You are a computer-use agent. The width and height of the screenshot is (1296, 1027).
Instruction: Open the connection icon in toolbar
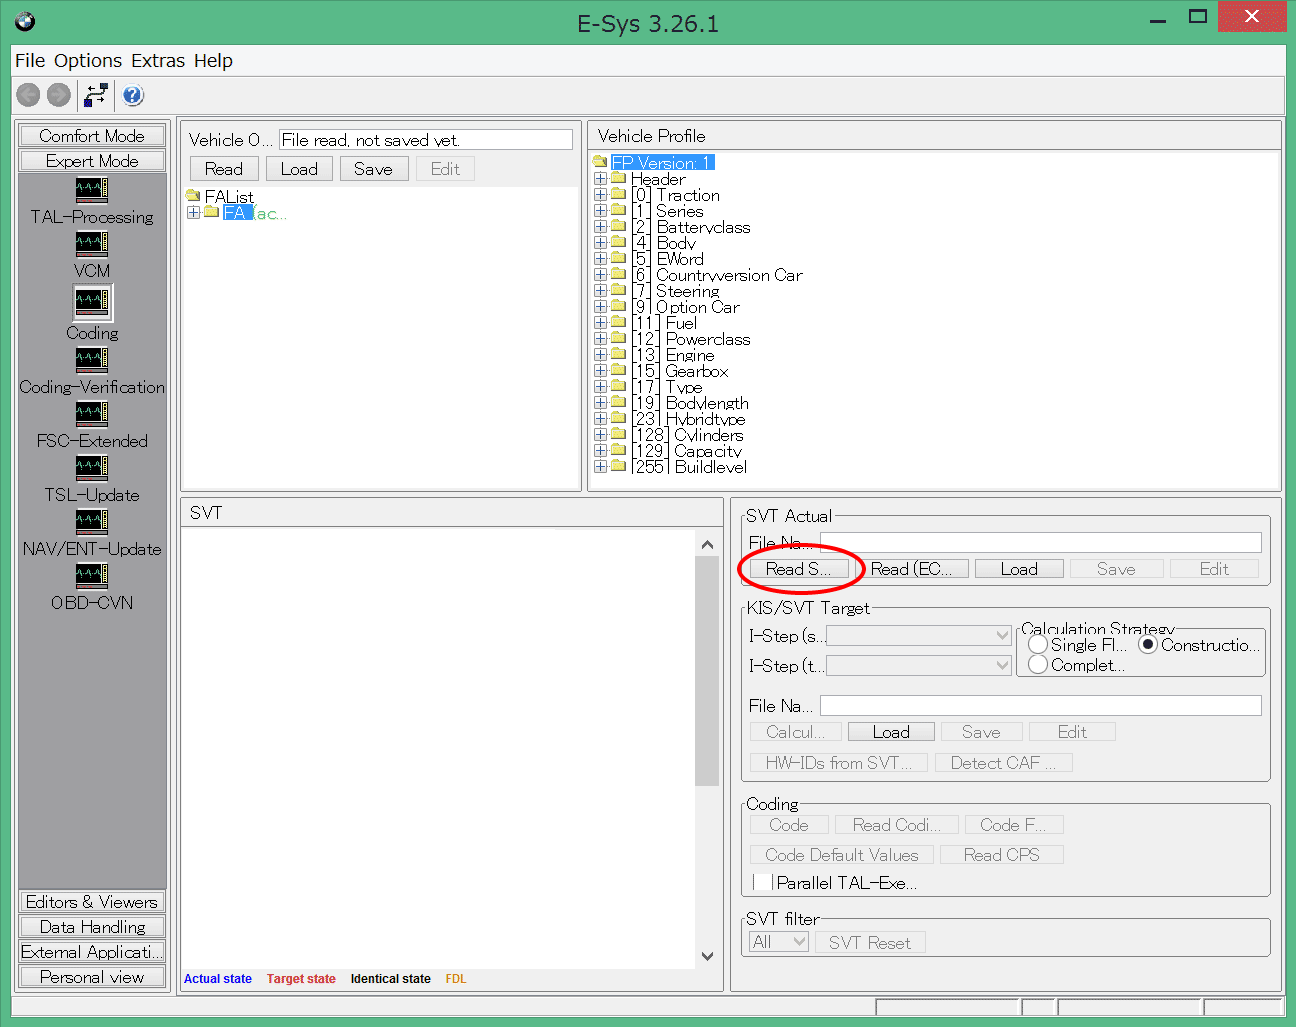pos(97,95)
